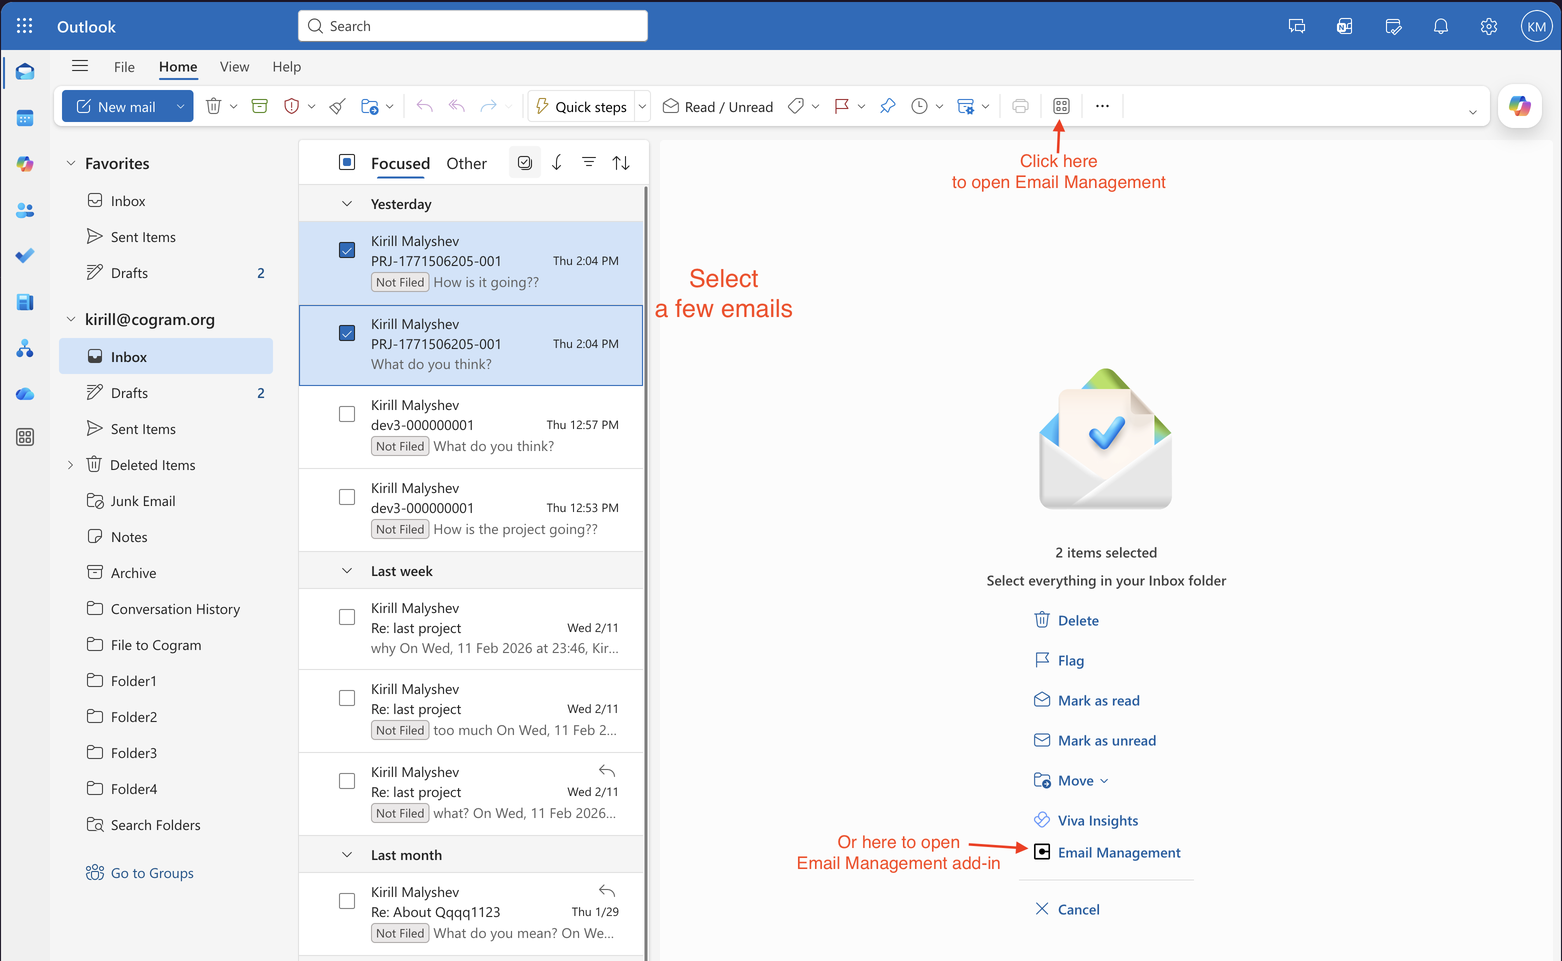Click the Archive icon in the ribbon
The image size is (1562, 961).
click(260, 106)
